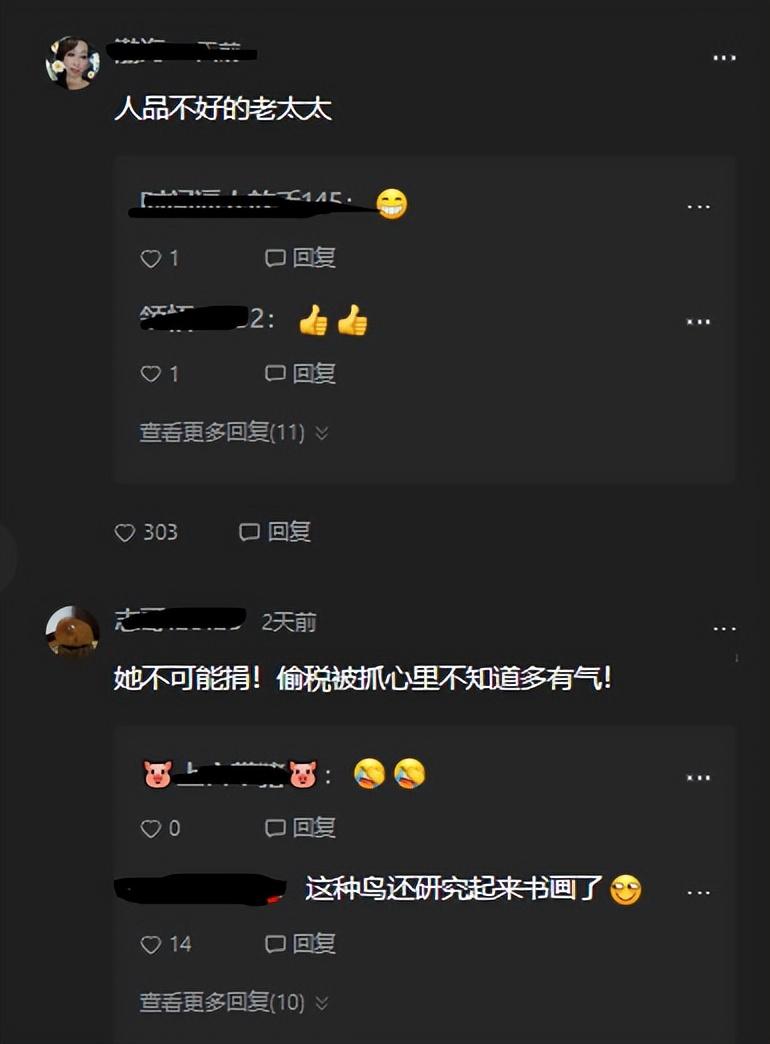Open the avatar of the 2天前 commenter
This screenshot has width=770, height=1044.
point(73,631)
